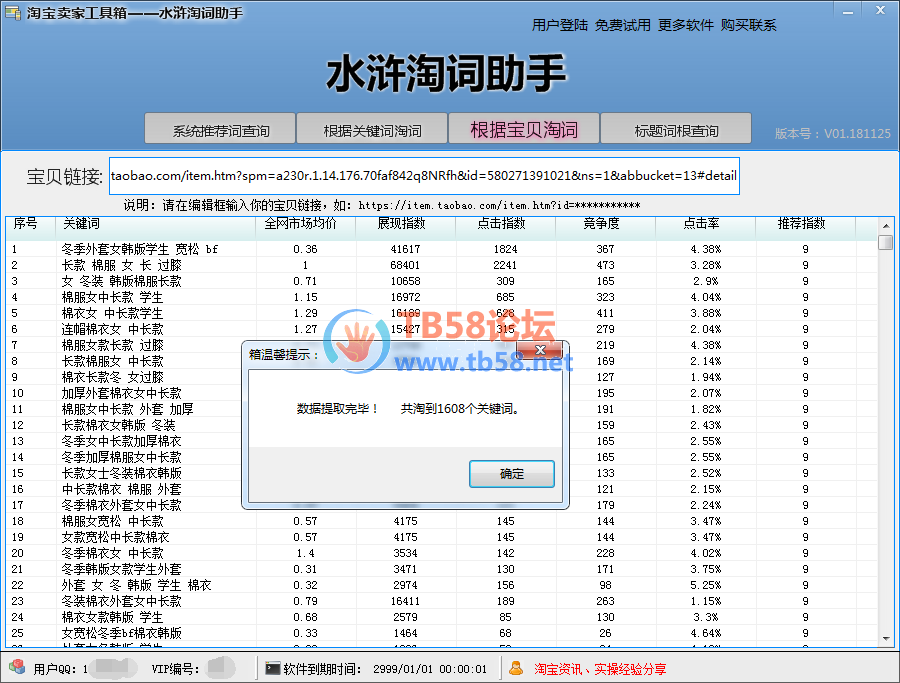Click the keyword list scroll-up arrow
This screenshot has width=900, height=683.
tap(886, 226)
